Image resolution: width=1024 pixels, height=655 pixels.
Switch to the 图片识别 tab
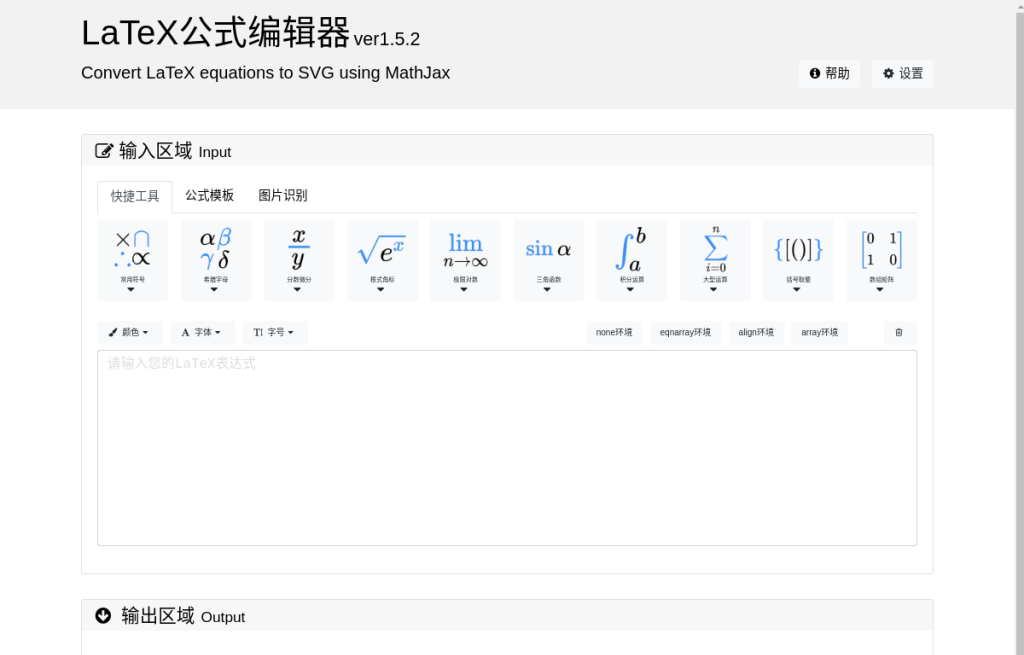tap(283, 196)
